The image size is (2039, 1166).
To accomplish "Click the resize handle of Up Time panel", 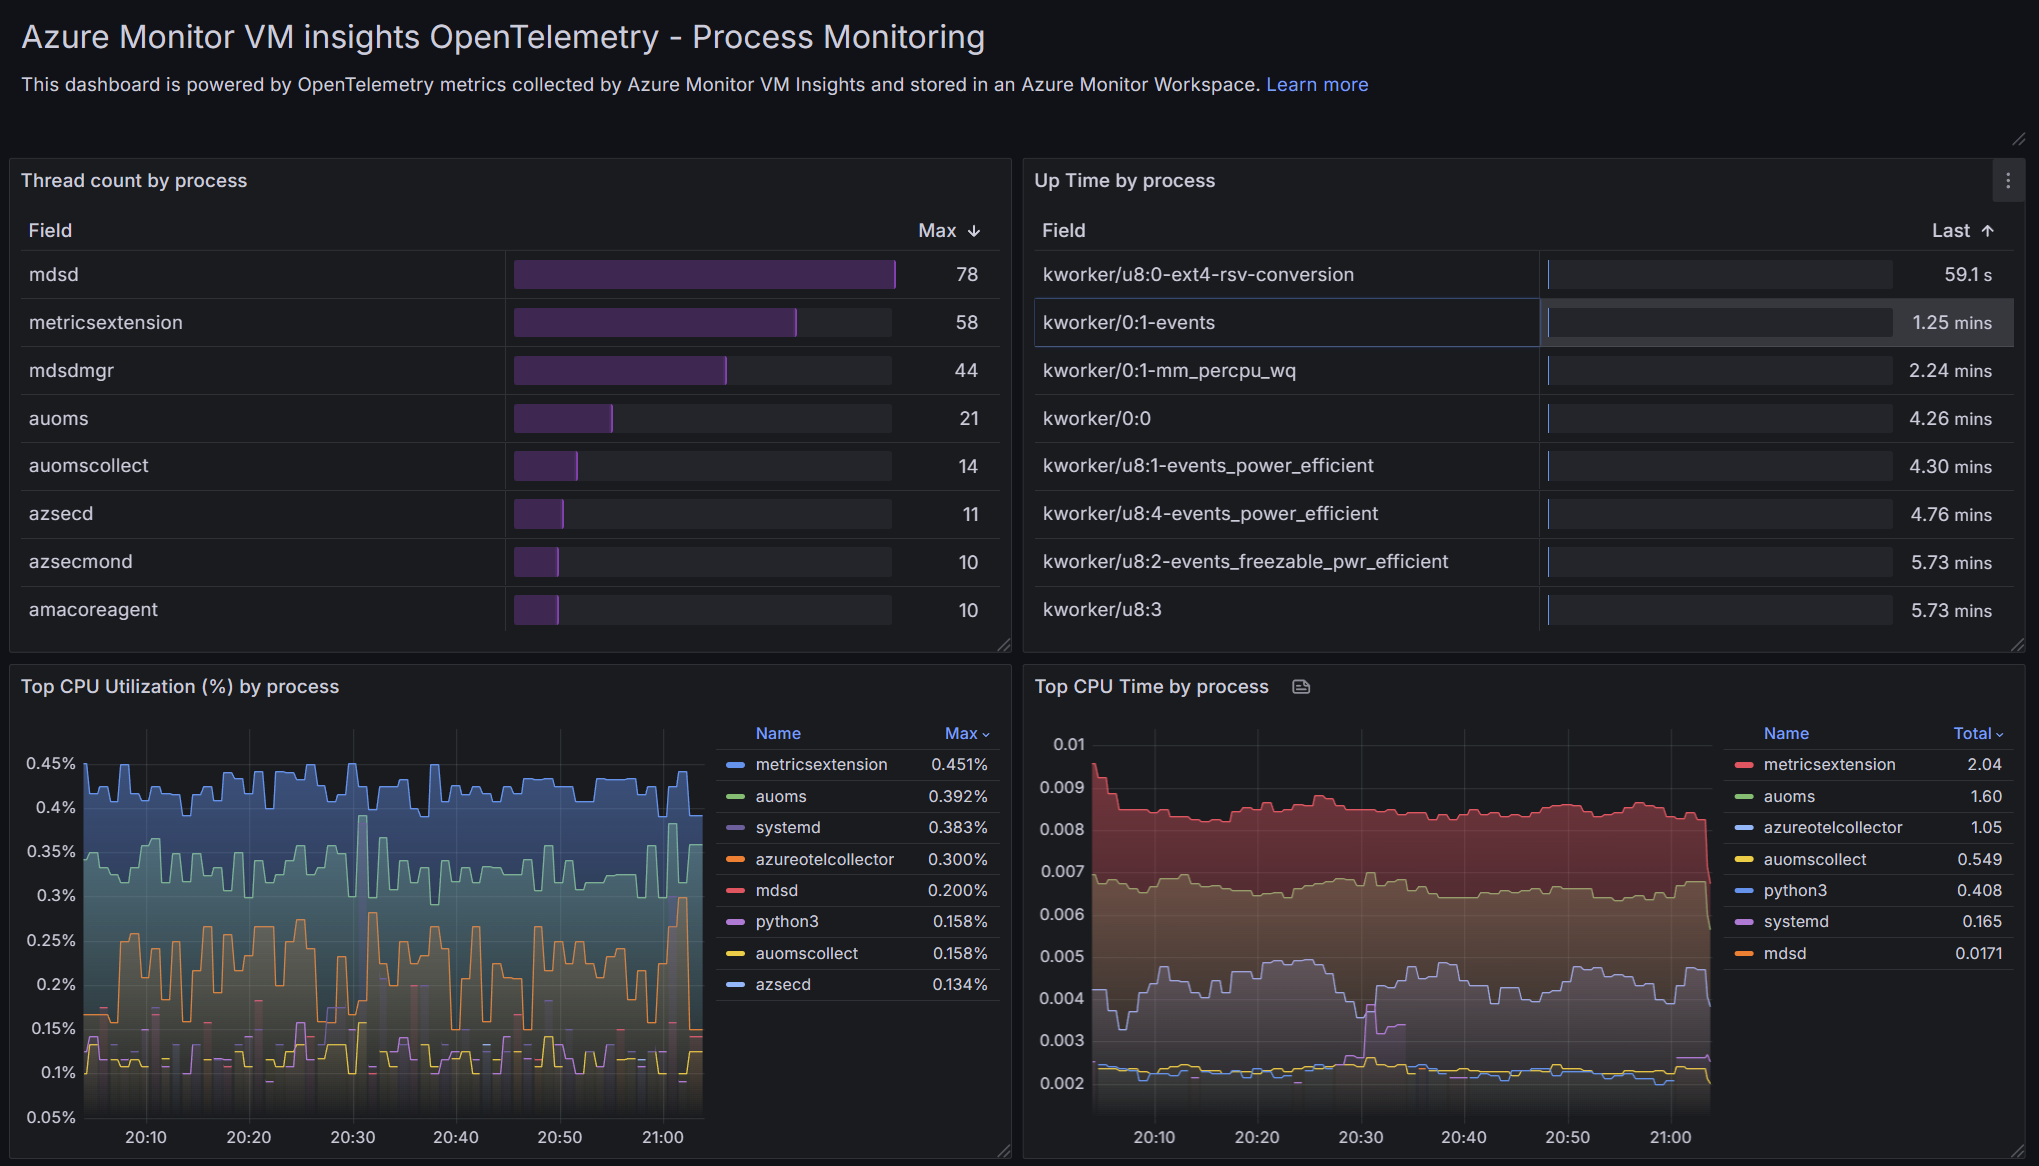I will (2017, 645).
